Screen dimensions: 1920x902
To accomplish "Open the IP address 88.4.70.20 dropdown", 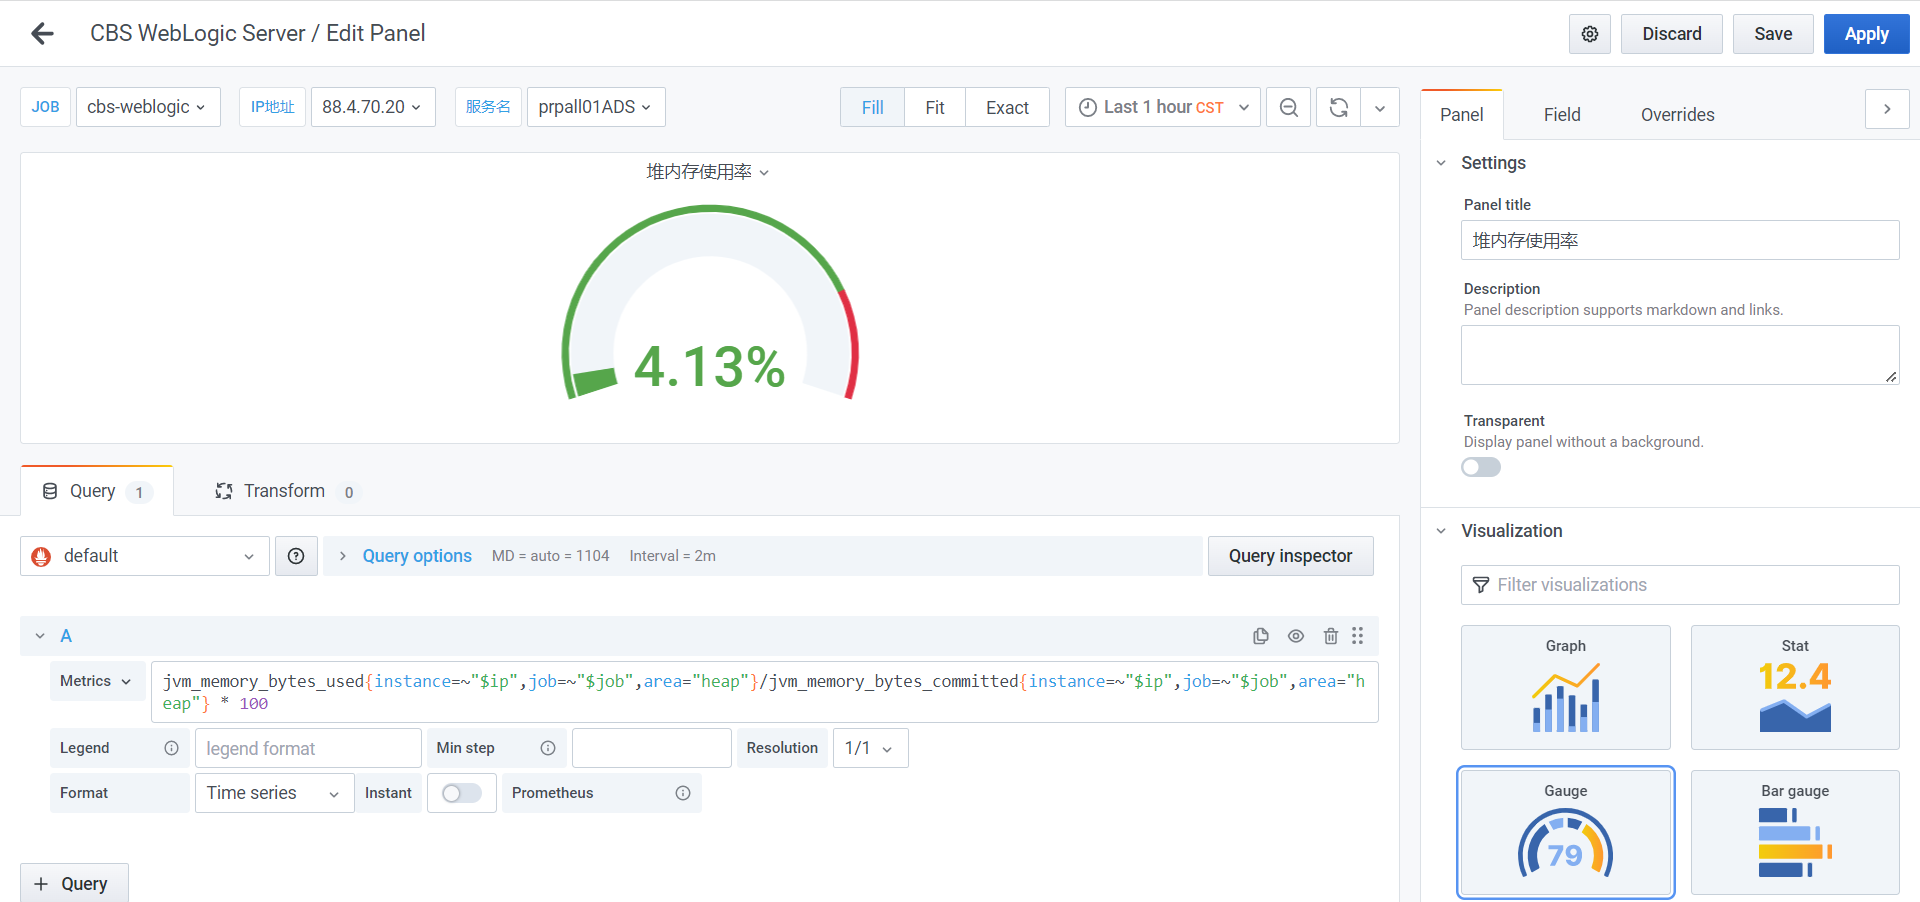I will coord(373,107).
